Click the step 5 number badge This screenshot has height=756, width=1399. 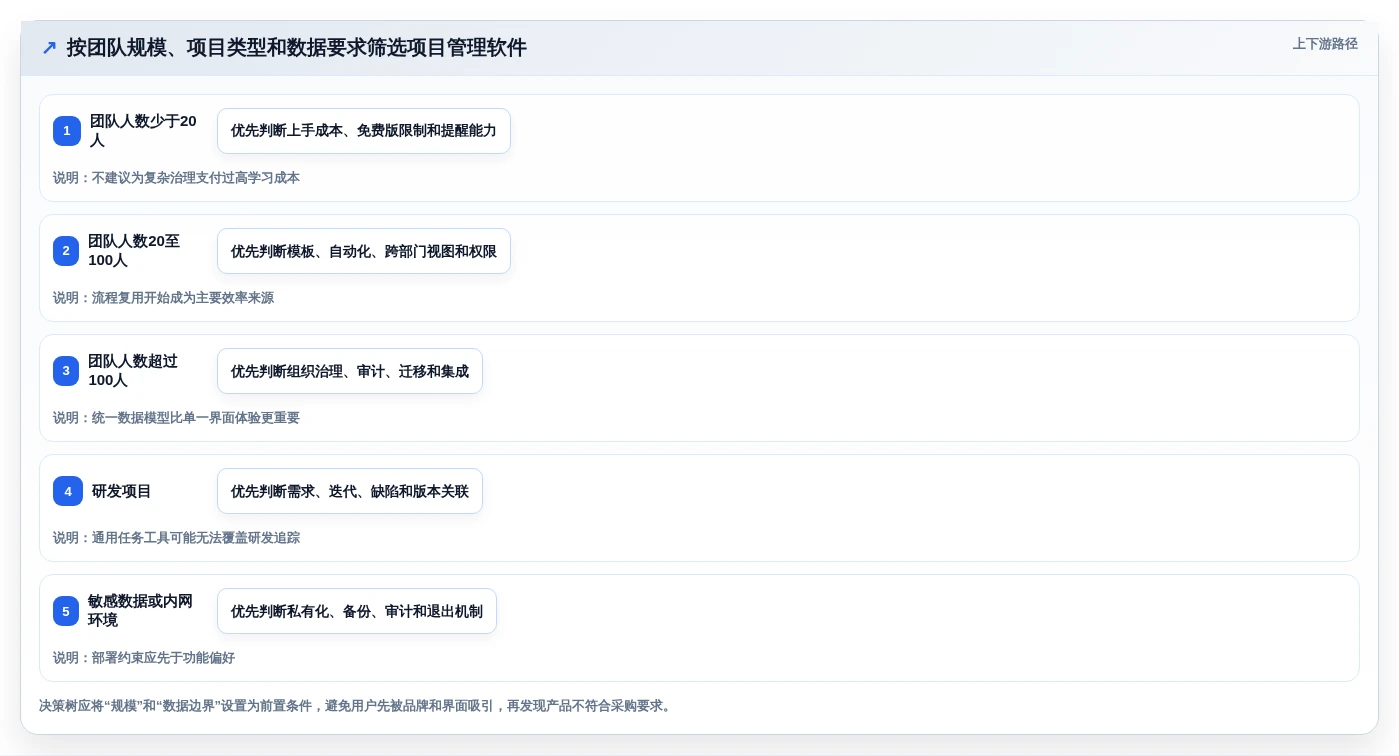pos(66,611)
